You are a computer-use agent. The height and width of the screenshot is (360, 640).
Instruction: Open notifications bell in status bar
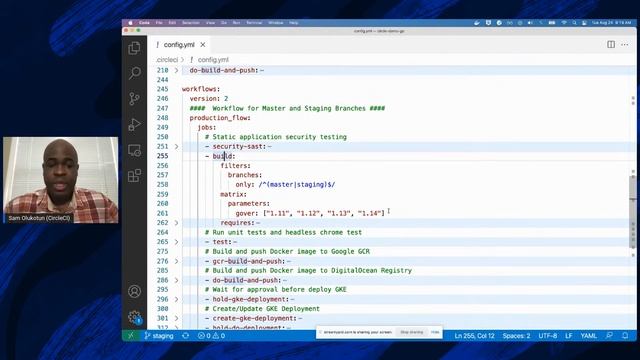pos(625,336)
